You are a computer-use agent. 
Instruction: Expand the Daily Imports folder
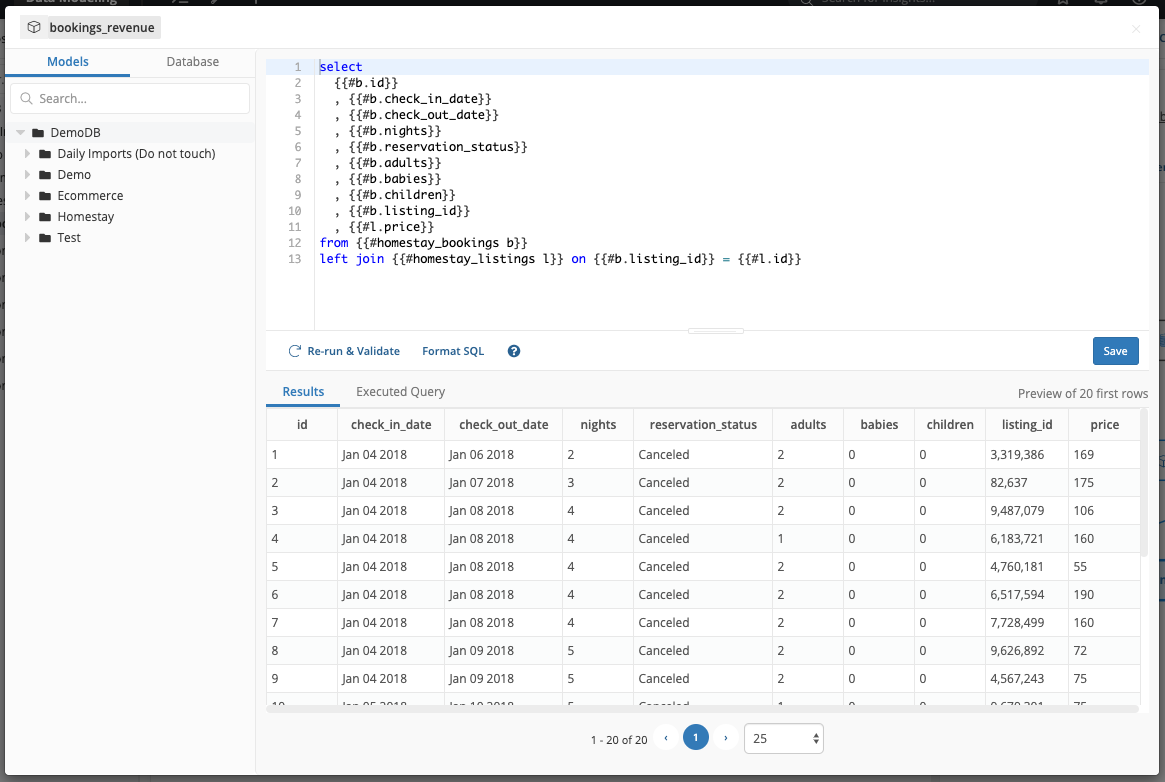[28, 154]
